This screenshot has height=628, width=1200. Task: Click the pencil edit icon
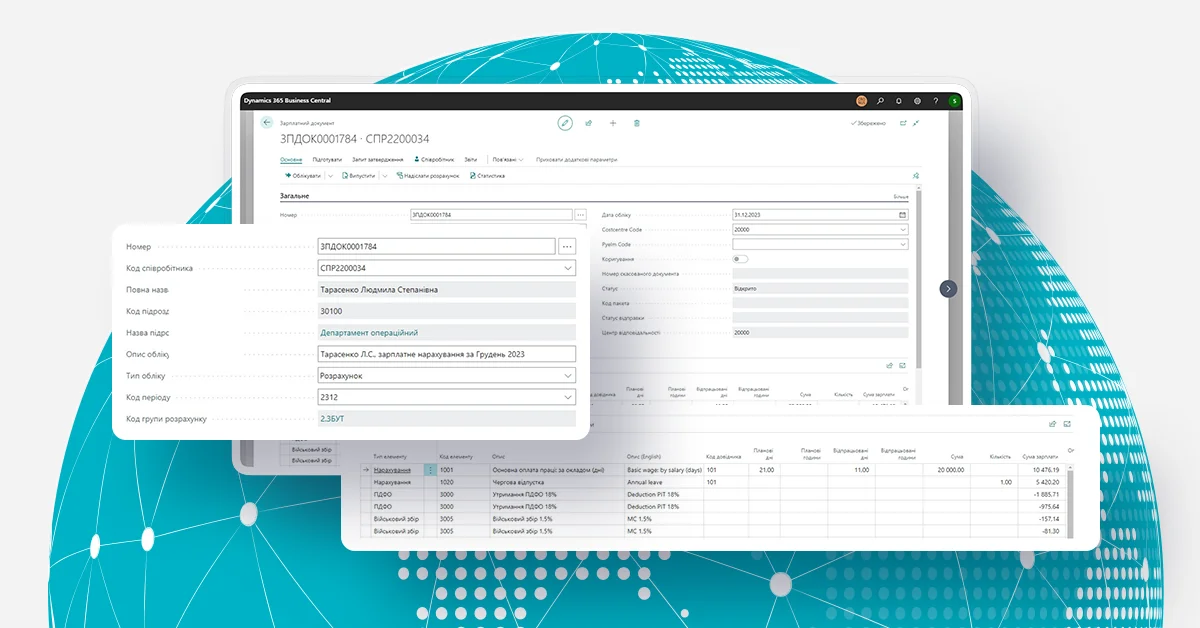(x=565, y=123)
